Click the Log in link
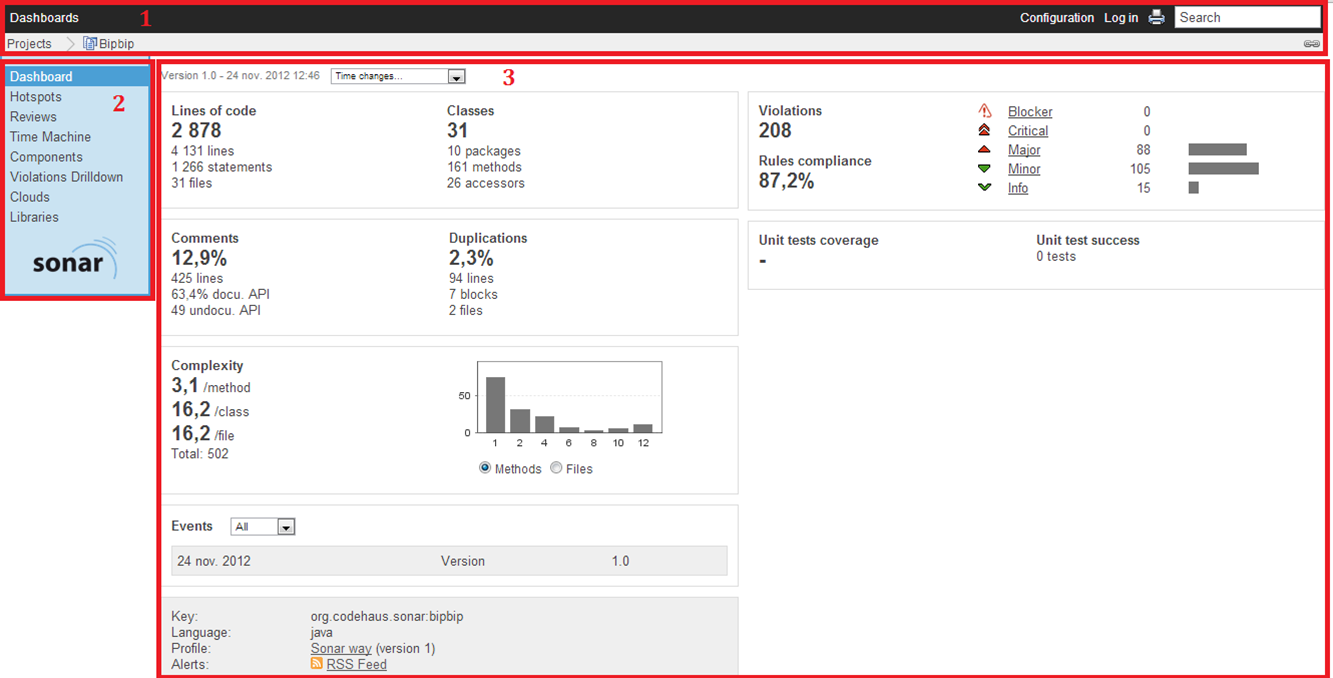The image size is (1333, 678). 1121,18
